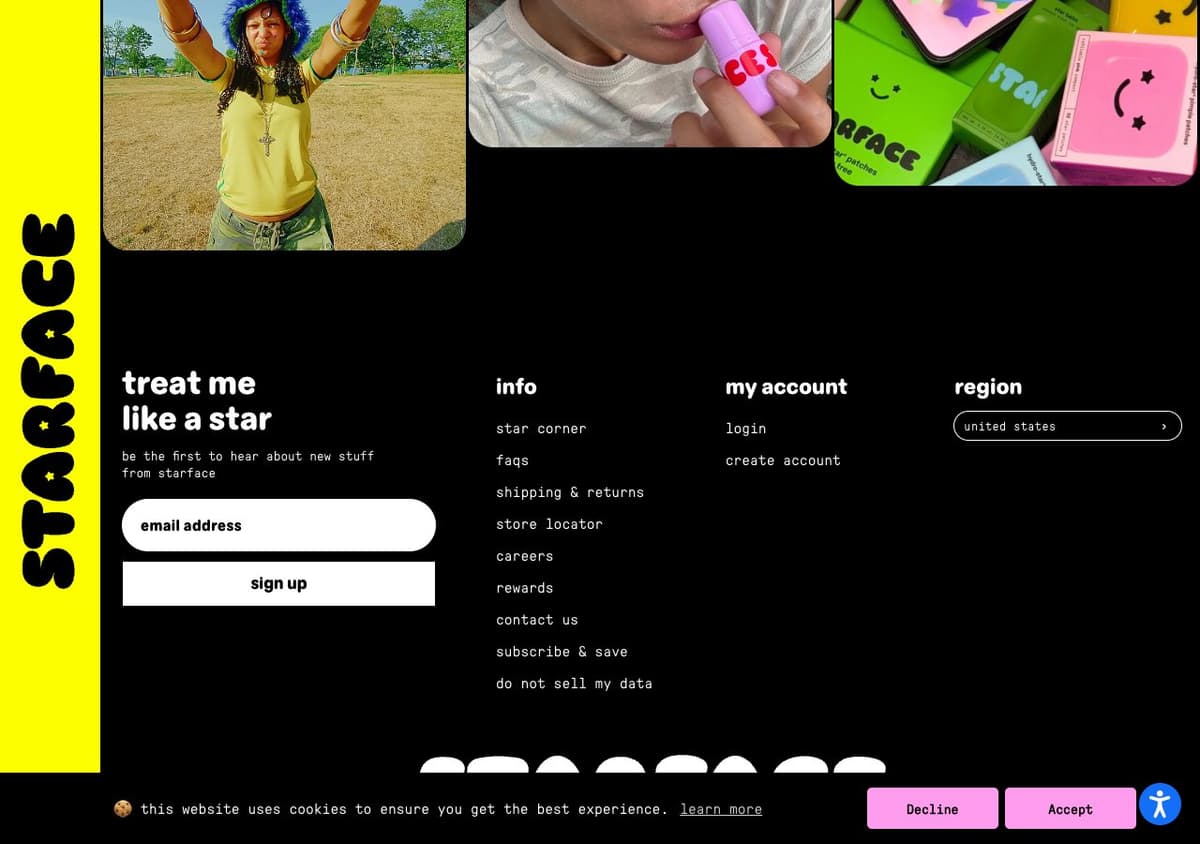Click the arrow in the united states selector
Image resolution: width=1200 pixels, height=844 pixels.
1164,427
